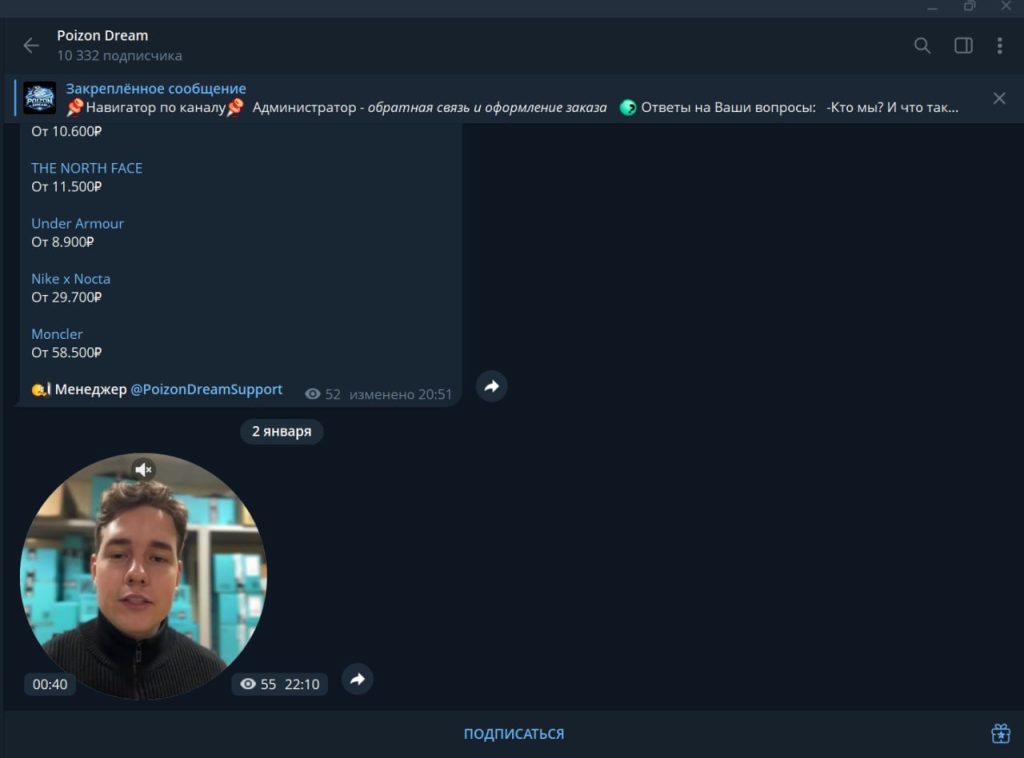Open the THE NORTH FACE link
The image size is (1024, 758).
(x=87, y=168)
